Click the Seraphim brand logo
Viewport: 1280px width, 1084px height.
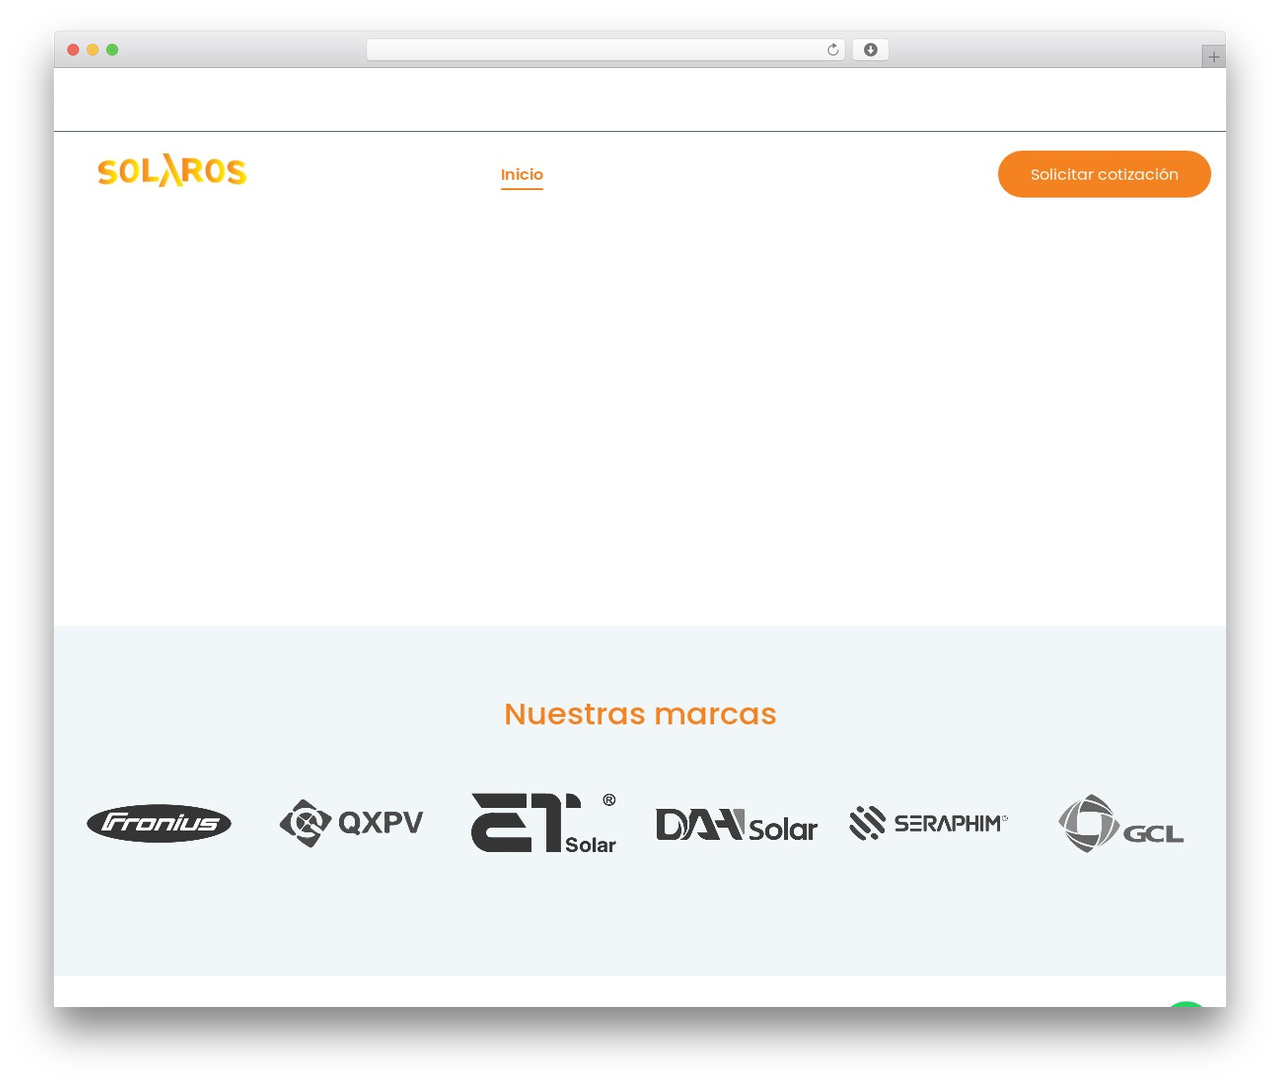pyautogui.click(x=928, y=823)
